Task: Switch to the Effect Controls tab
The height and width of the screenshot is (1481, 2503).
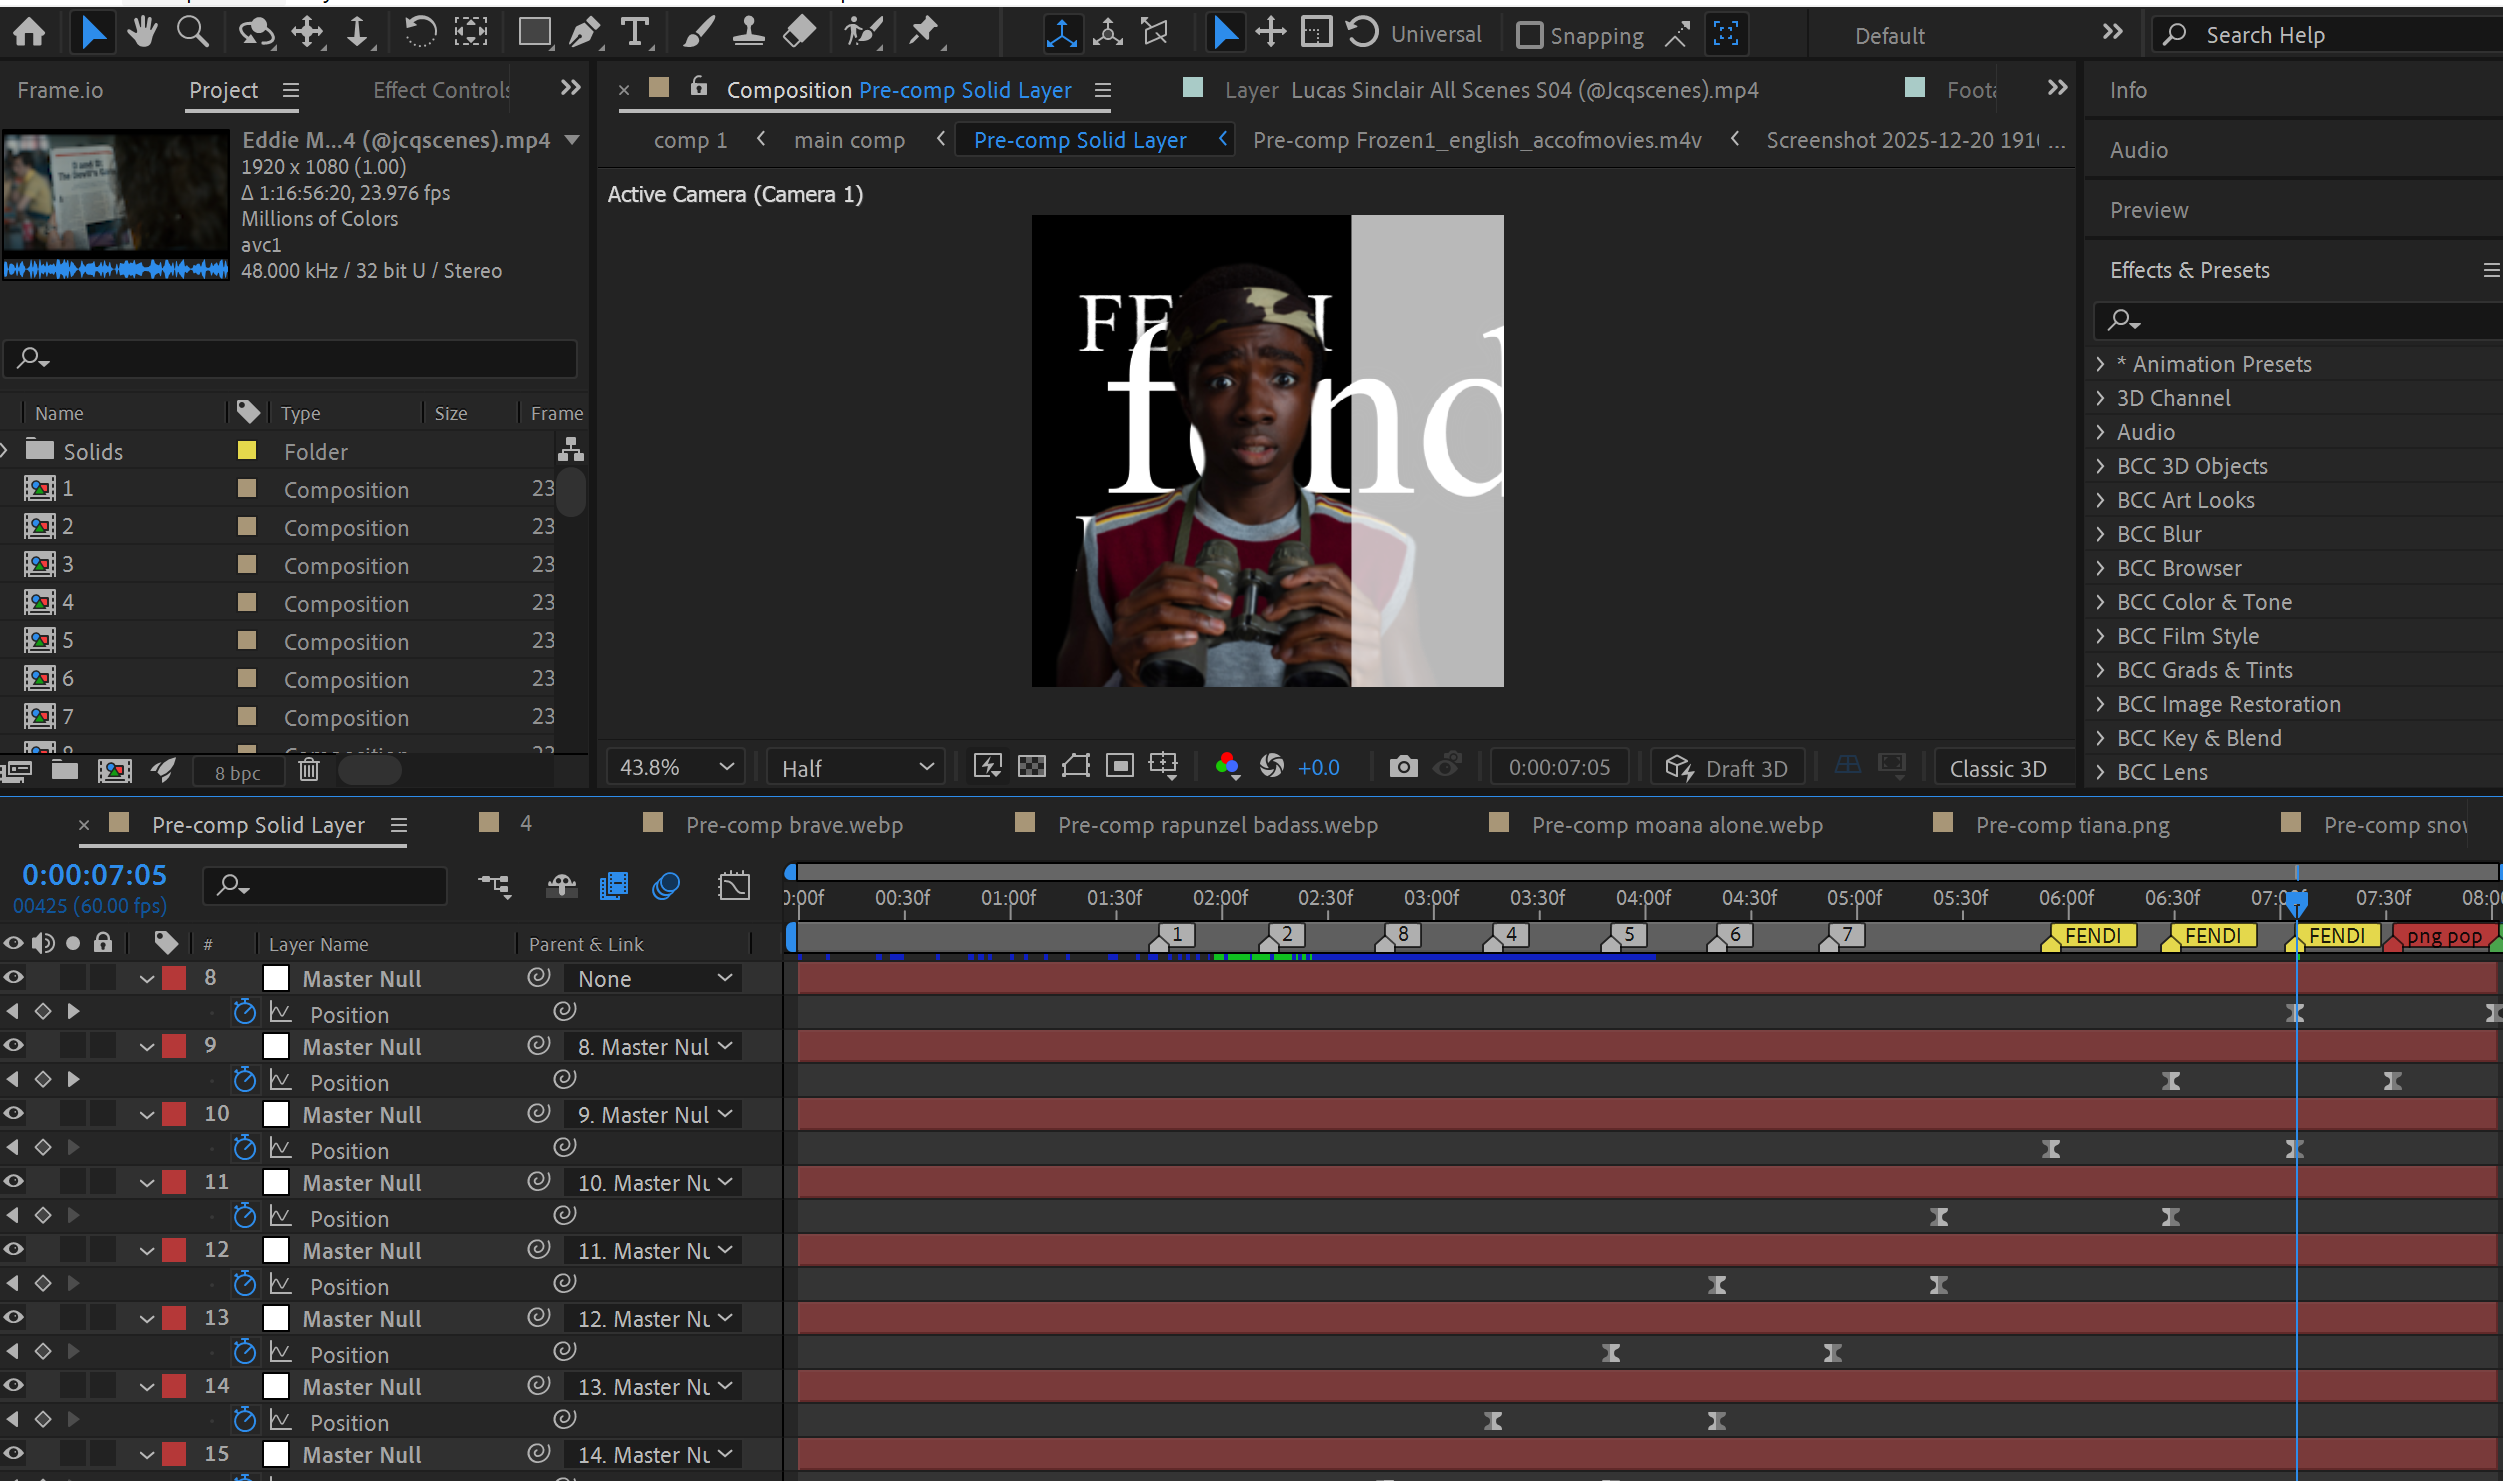Action: (x=441, y=90)
